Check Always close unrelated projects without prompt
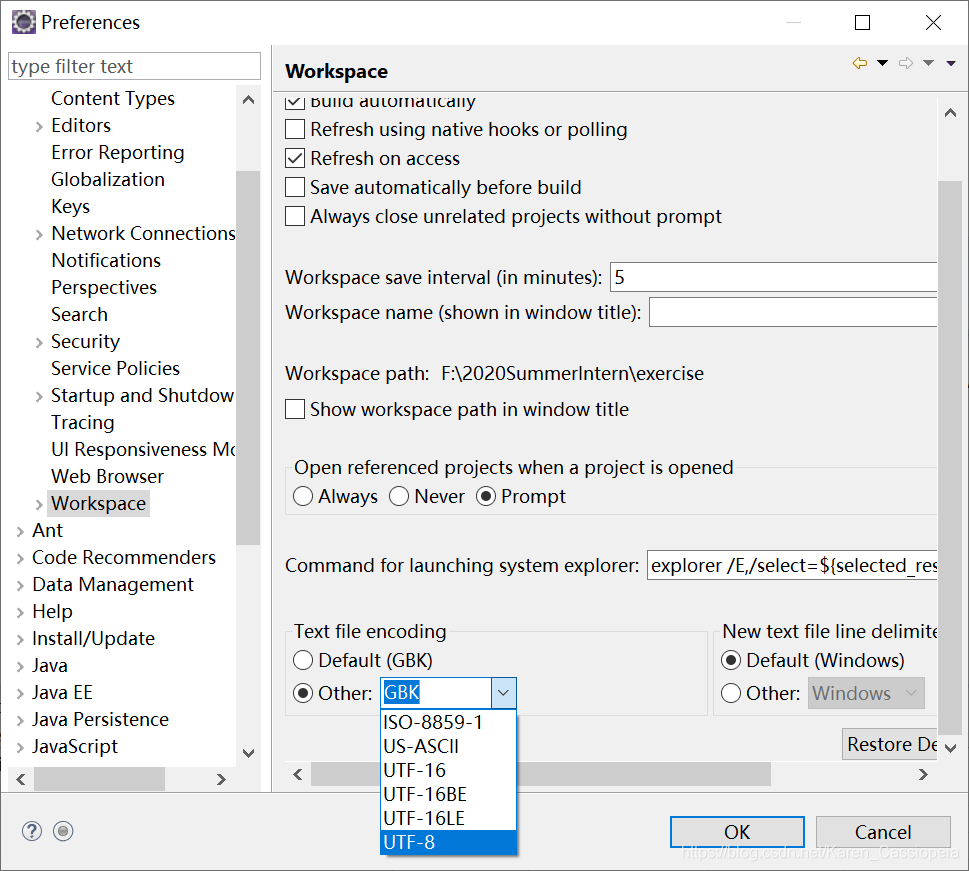 click(295, 216)
